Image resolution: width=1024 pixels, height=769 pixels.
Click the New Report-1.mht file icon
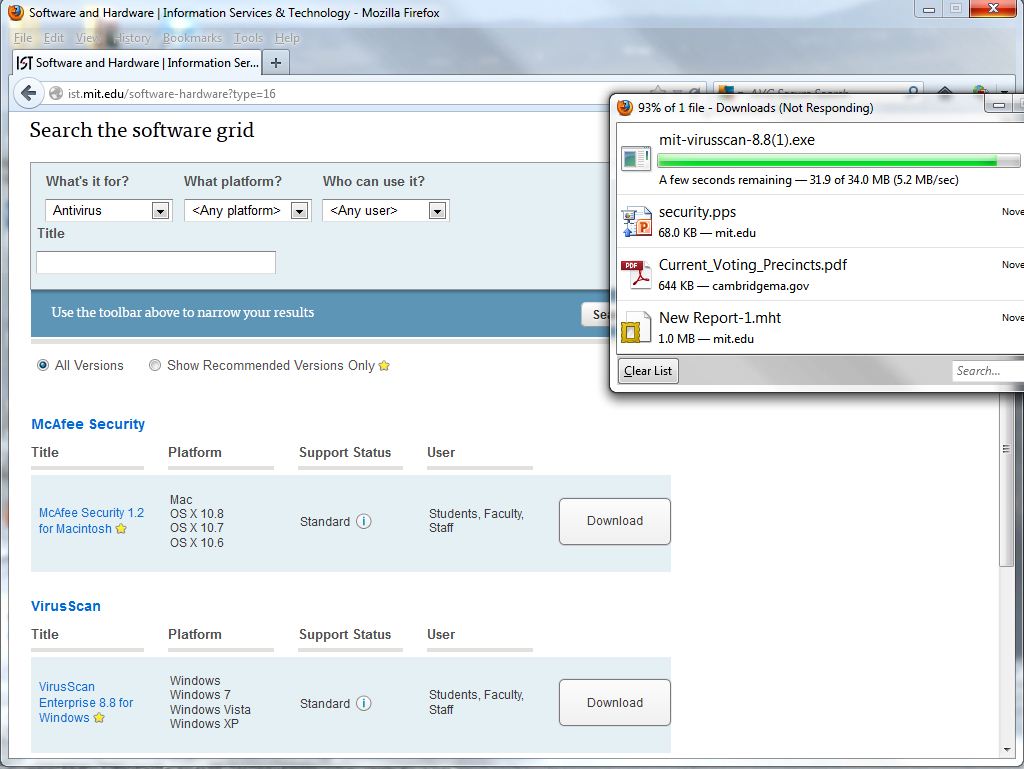(636, 327)
